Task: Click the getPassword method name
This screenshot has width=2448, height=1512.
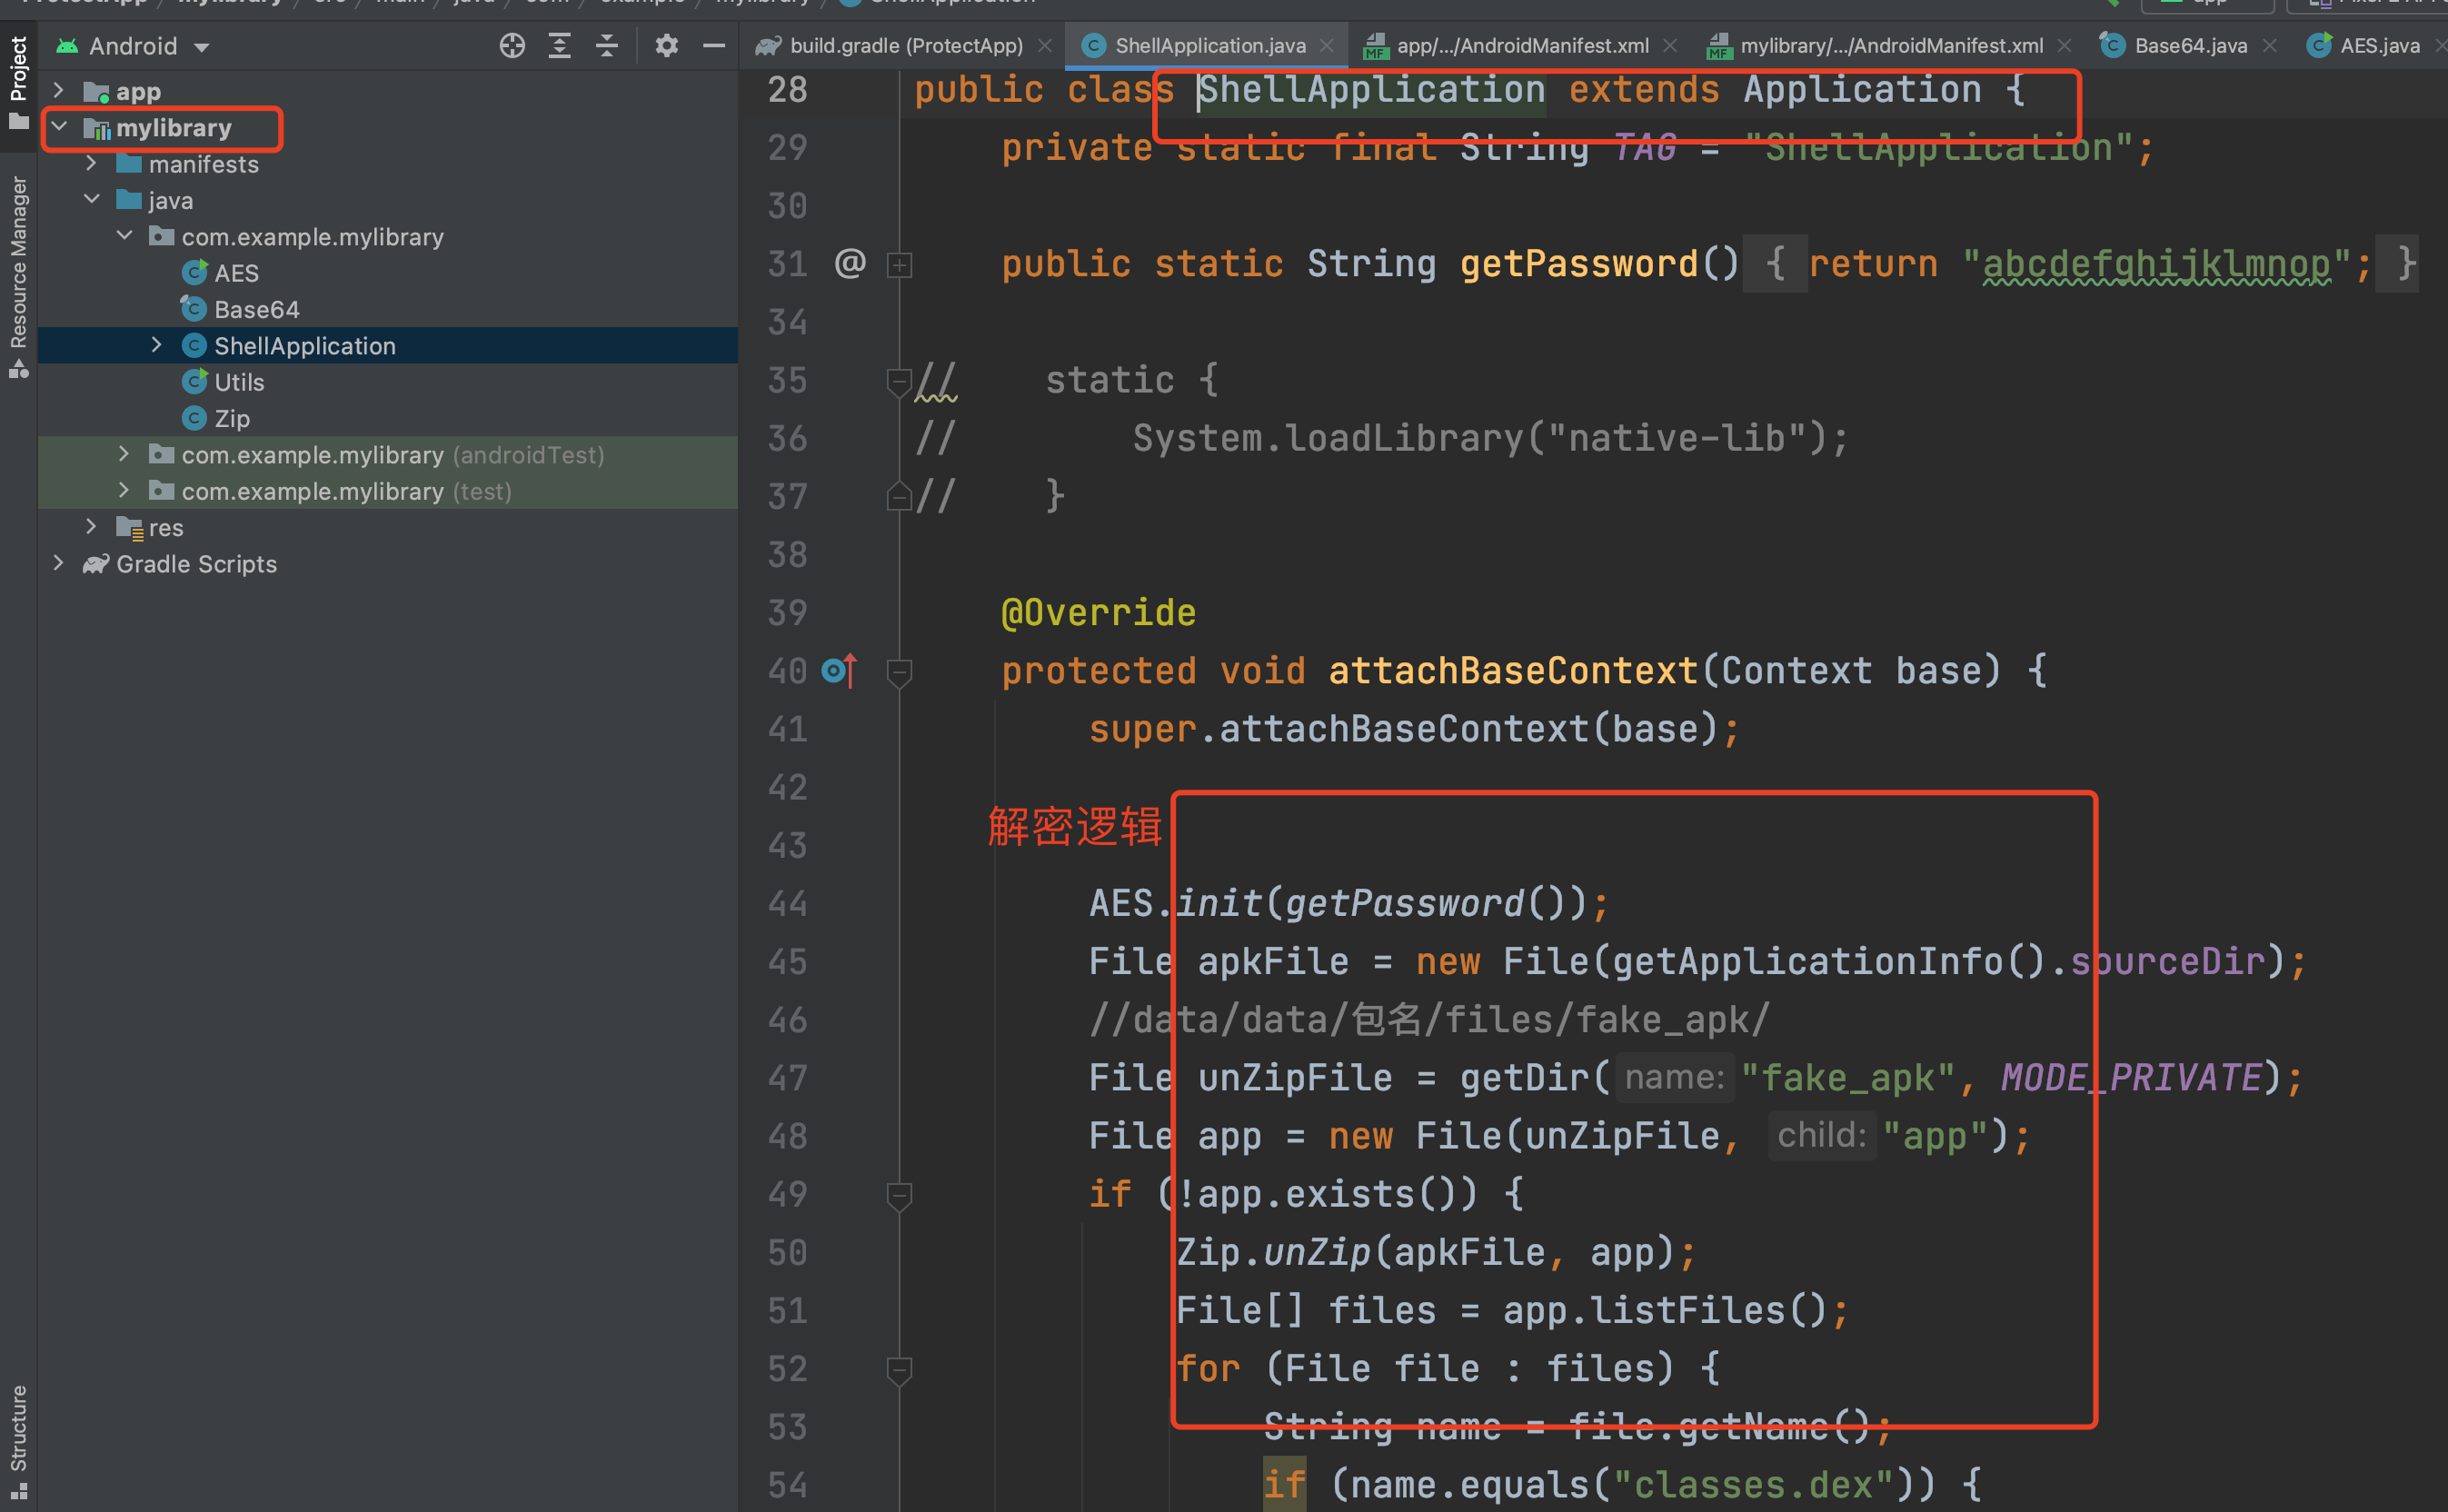Action: tap(1579, 264)
